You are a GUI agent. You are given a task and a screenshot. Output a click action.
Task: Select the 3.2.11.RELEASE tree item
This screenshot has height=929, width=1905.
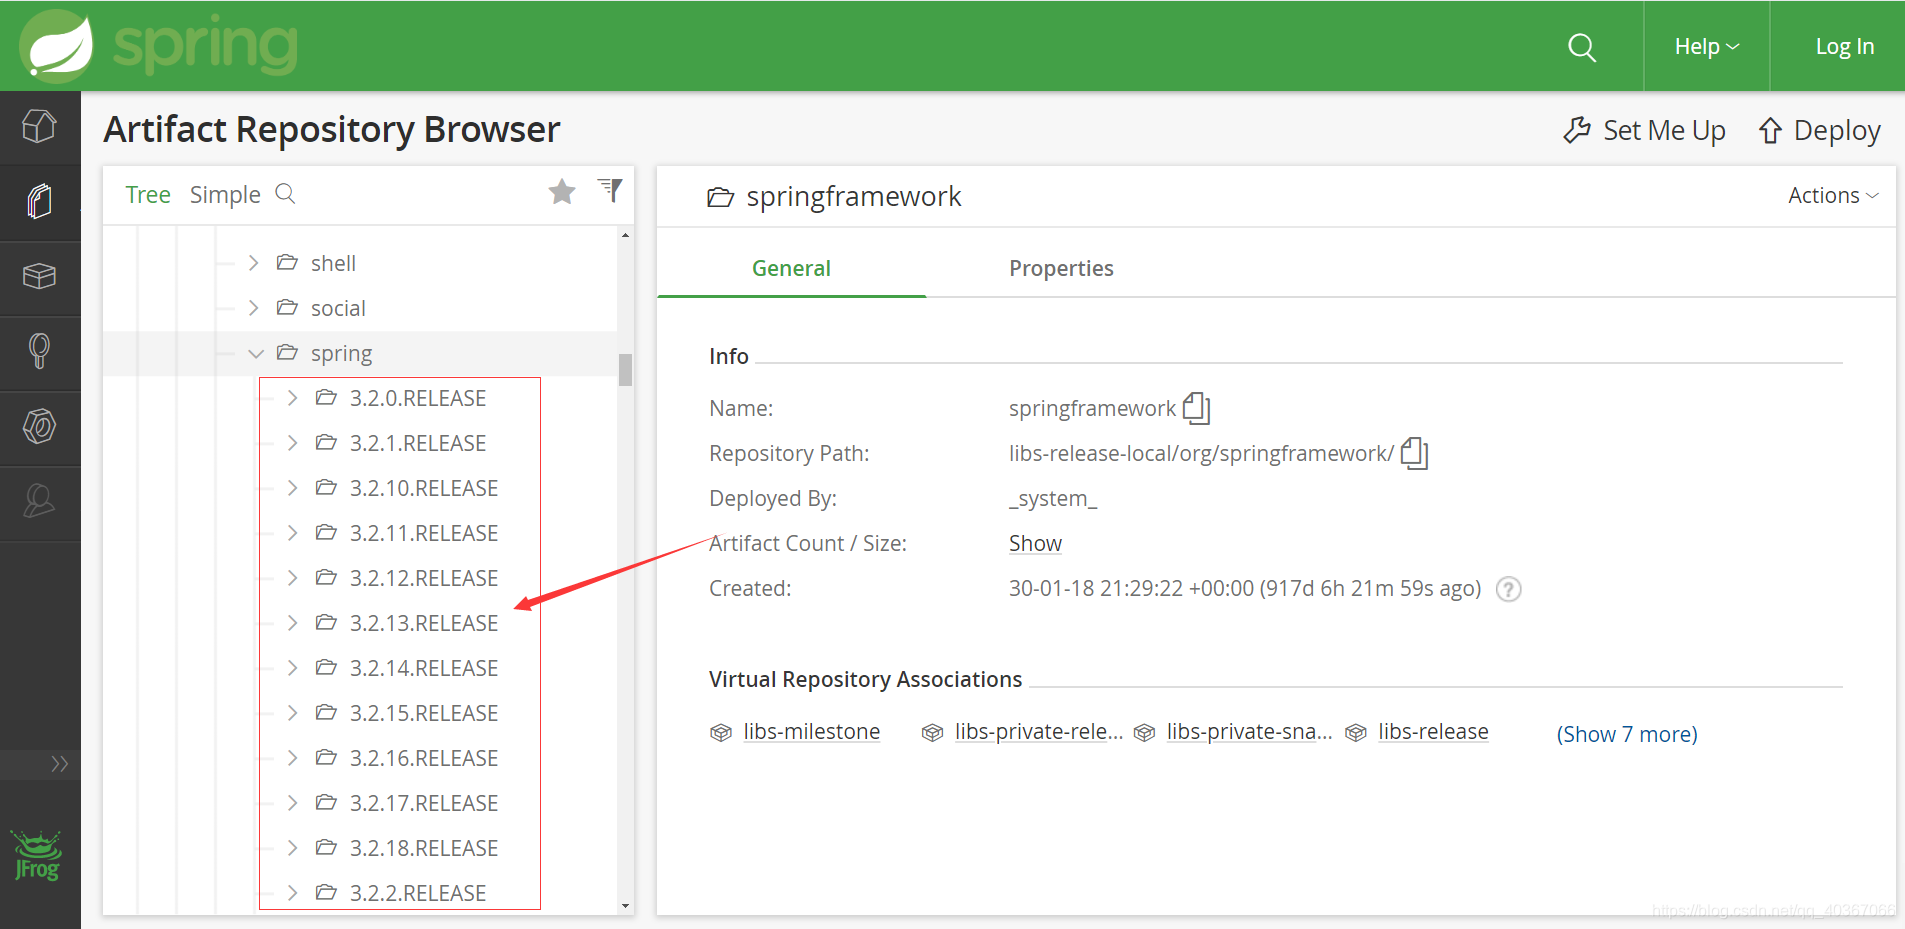click(x=424, y=533)
